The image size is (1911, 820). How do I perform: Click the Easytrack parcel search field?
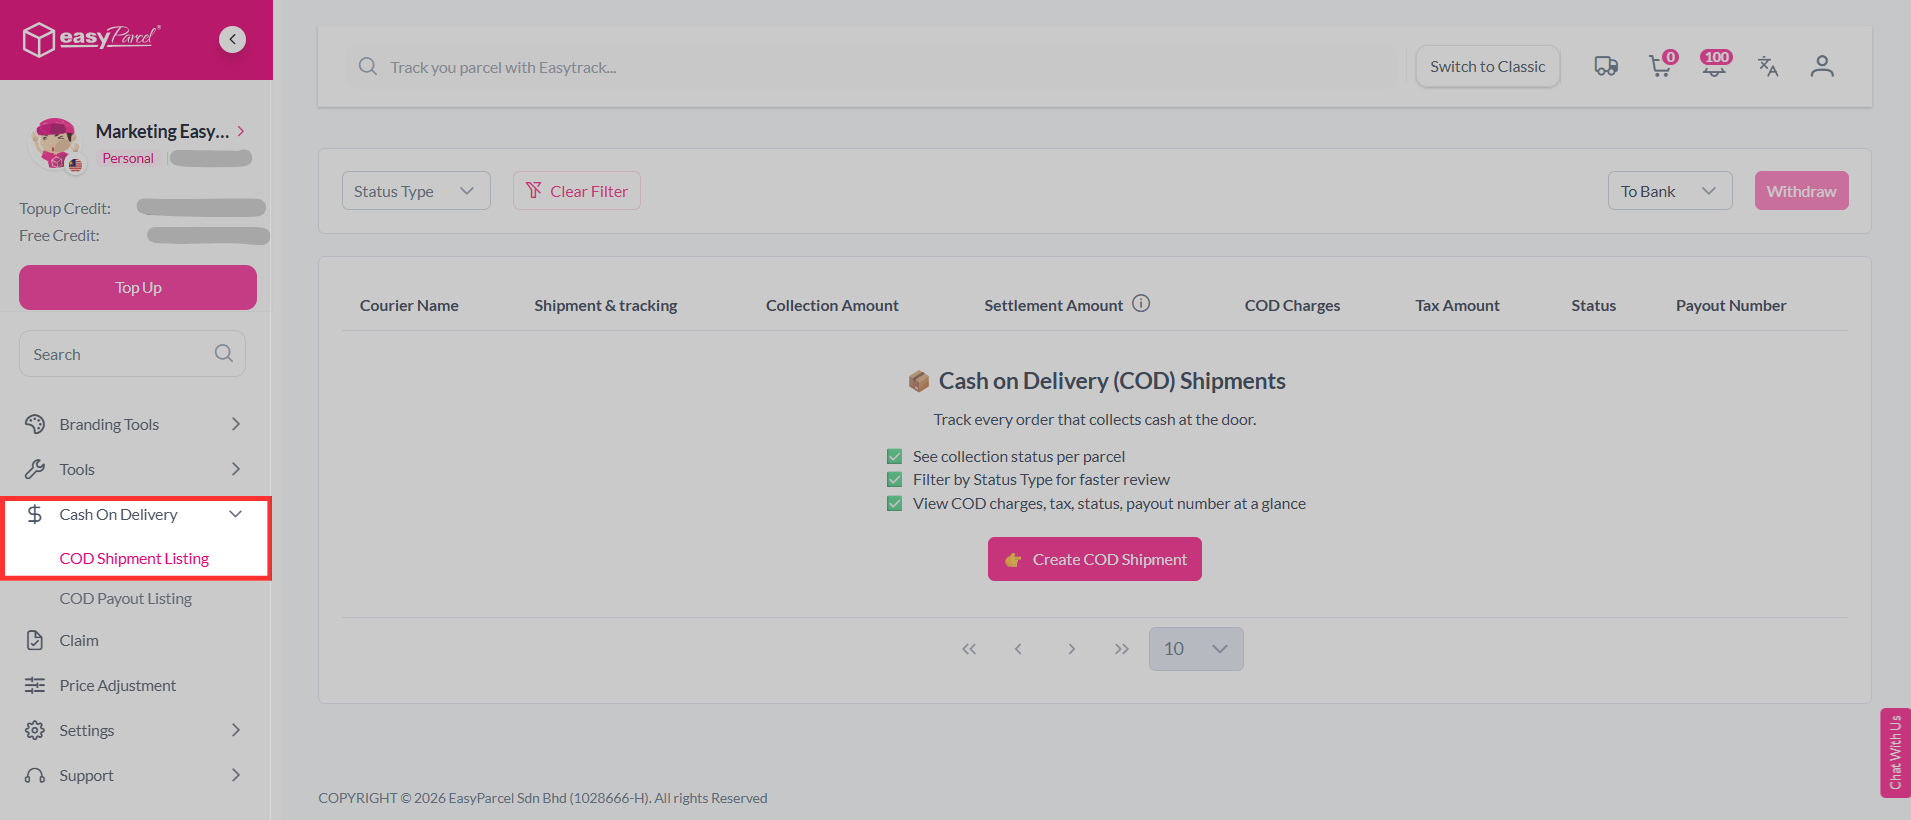tap(870, 67)
